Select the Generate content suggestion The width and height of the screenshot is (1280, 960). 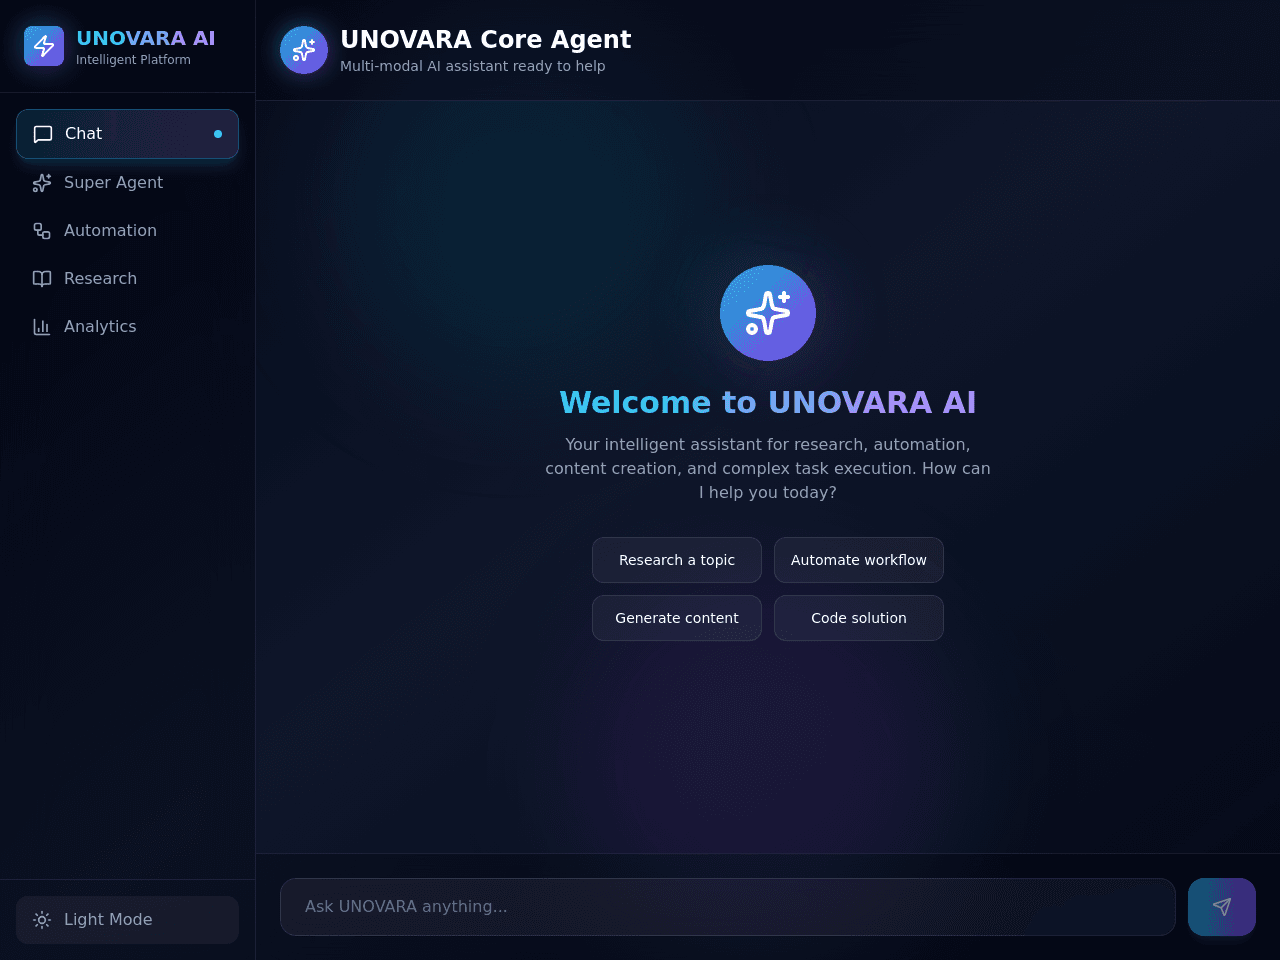(677, 618)
